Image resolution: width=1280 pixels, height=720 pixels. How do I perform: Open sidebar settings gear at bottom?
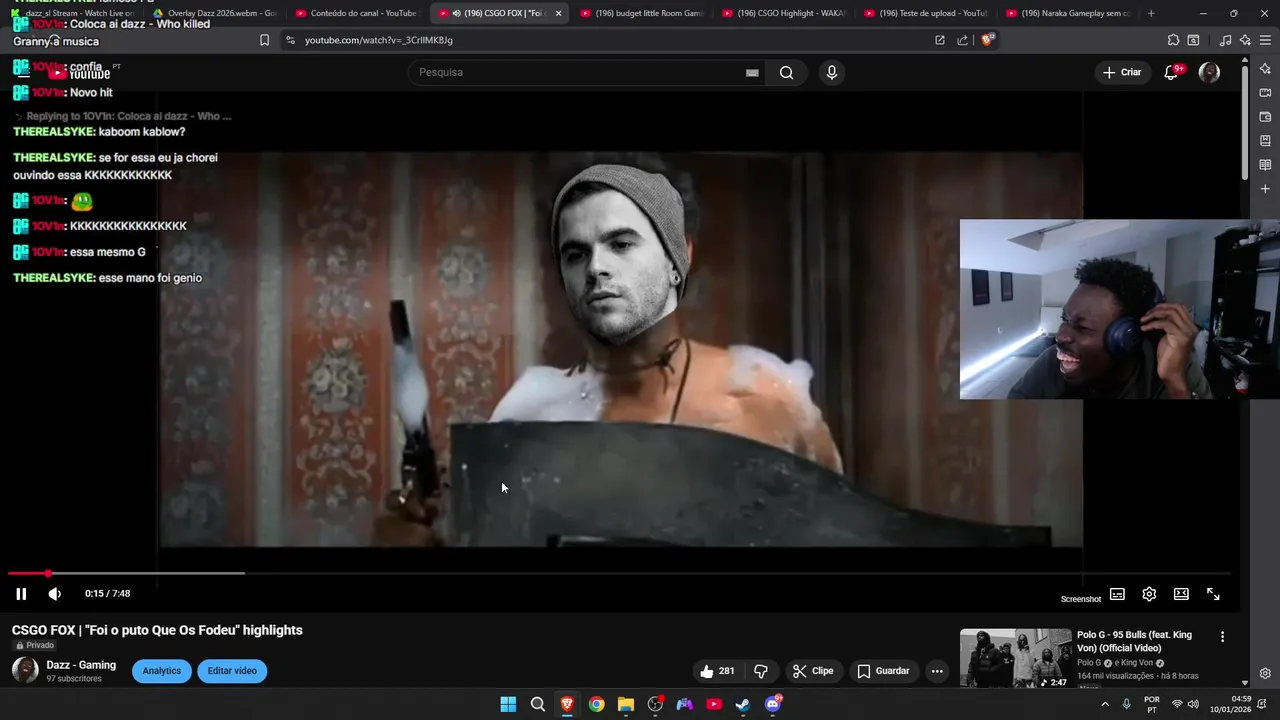click(x=1265, y=673)
